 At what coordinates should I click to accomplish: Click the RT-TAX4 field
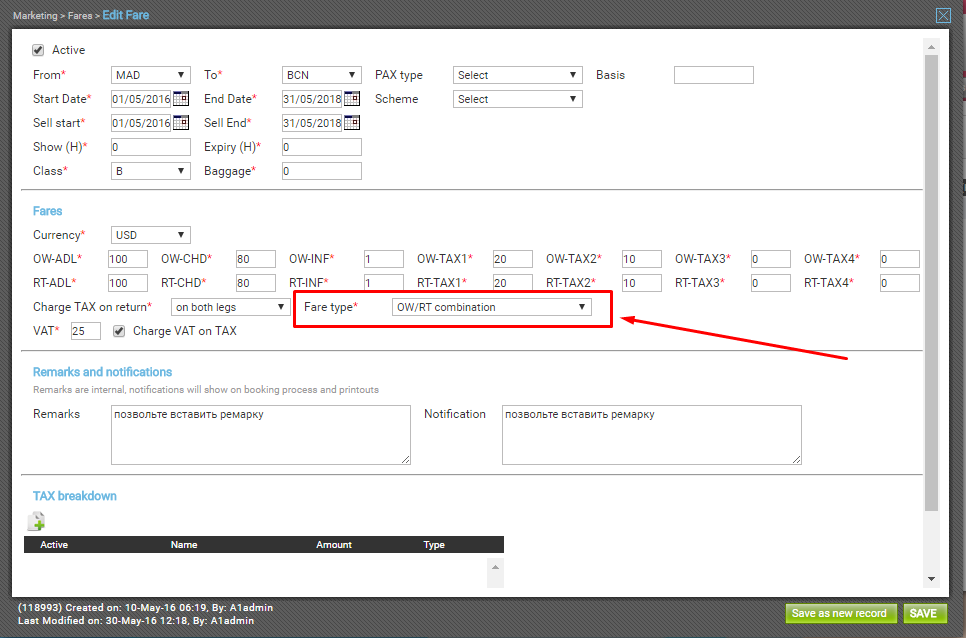pyautogui.click(x=899, y=283)
